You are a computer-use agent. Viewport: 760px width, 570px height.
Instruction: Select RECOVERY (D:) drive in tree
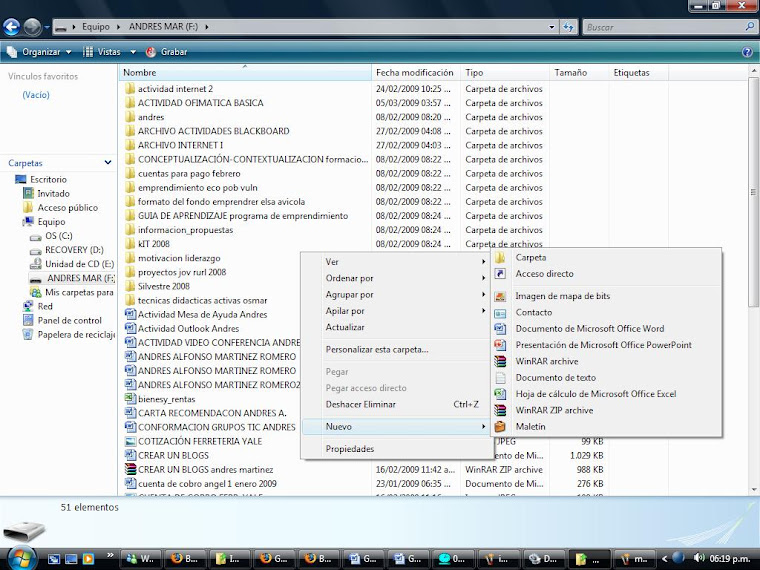coord(67,250)
